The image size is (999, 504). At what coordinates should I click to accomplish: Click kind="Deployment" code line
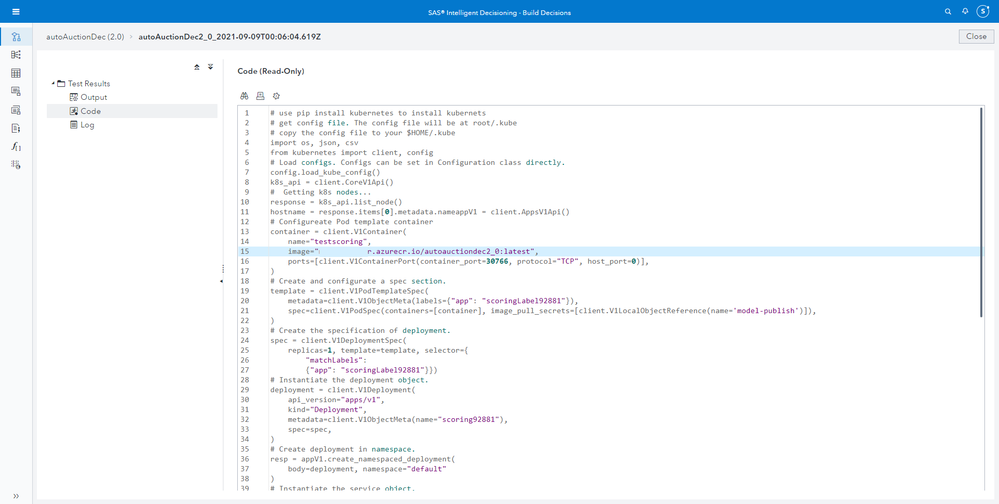click(327, 410)
